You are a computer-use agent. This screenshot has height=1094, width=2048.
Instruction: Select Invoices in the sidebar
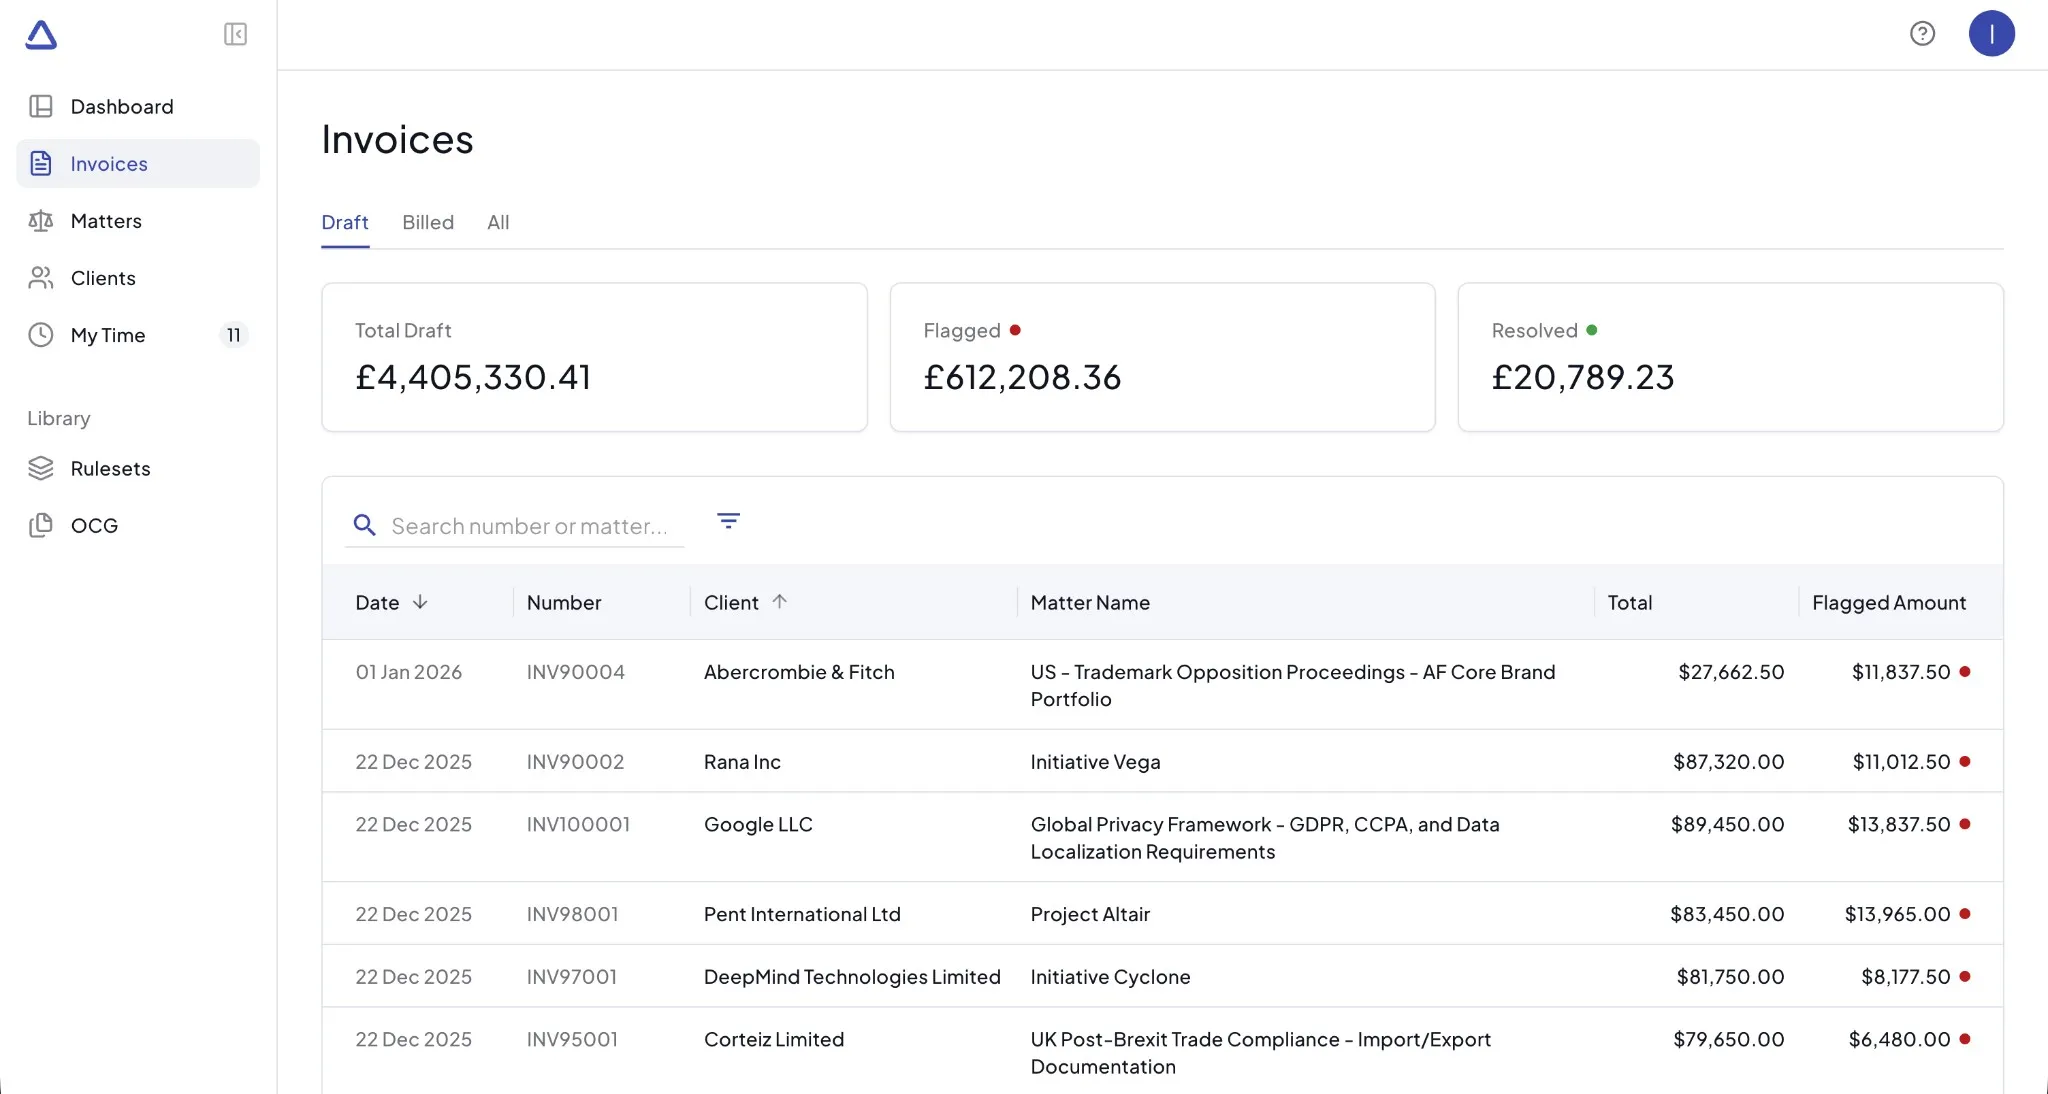point(138,163)
